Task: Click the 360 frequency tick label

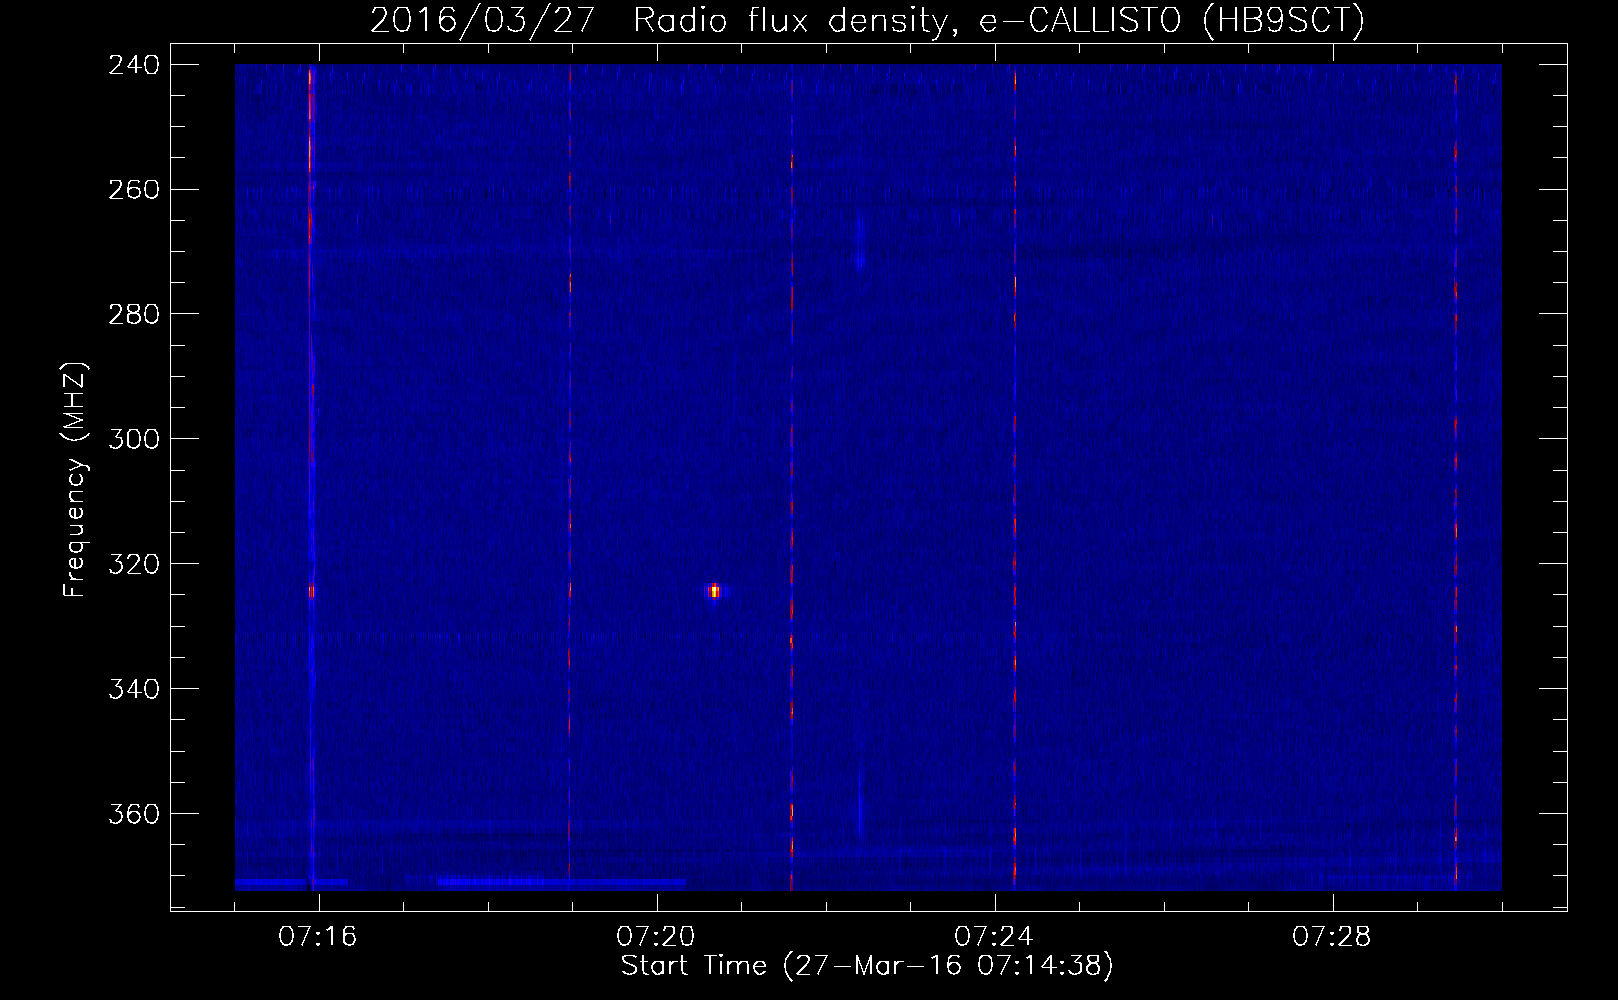Action: click(x=134, y=815)
